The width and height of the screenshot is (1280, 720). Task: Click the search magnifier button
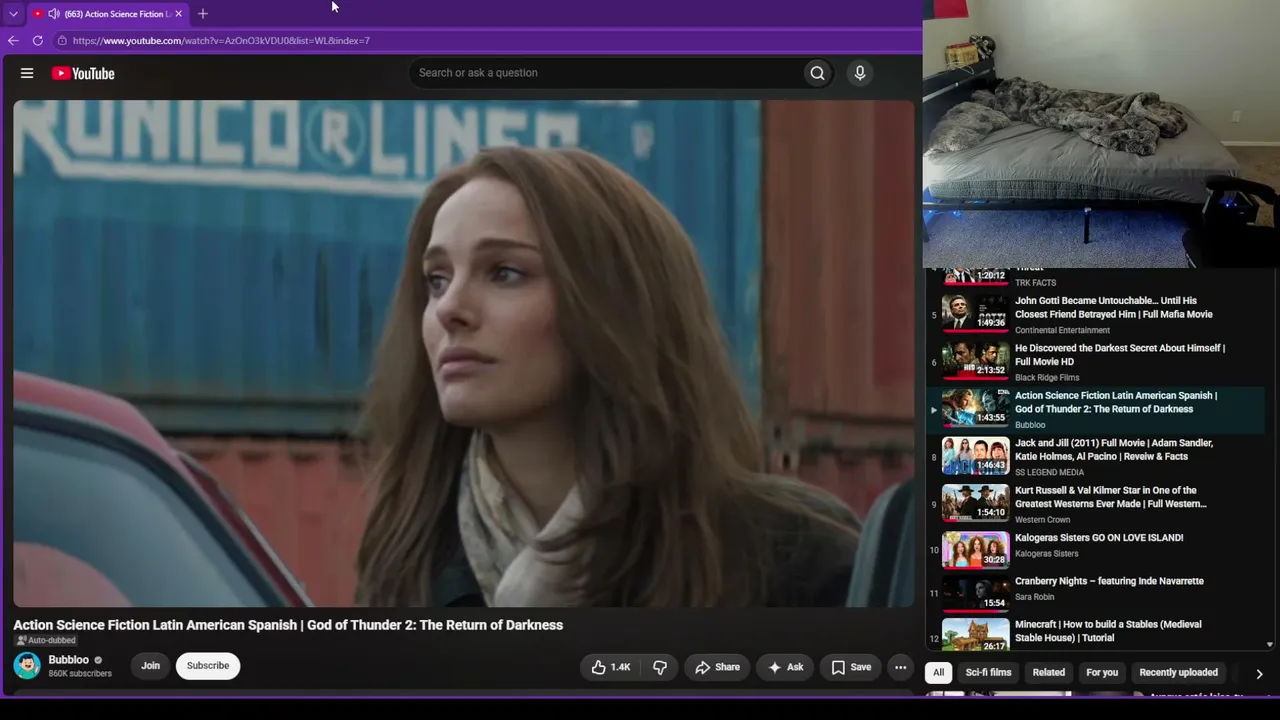(x=817, y=73)
